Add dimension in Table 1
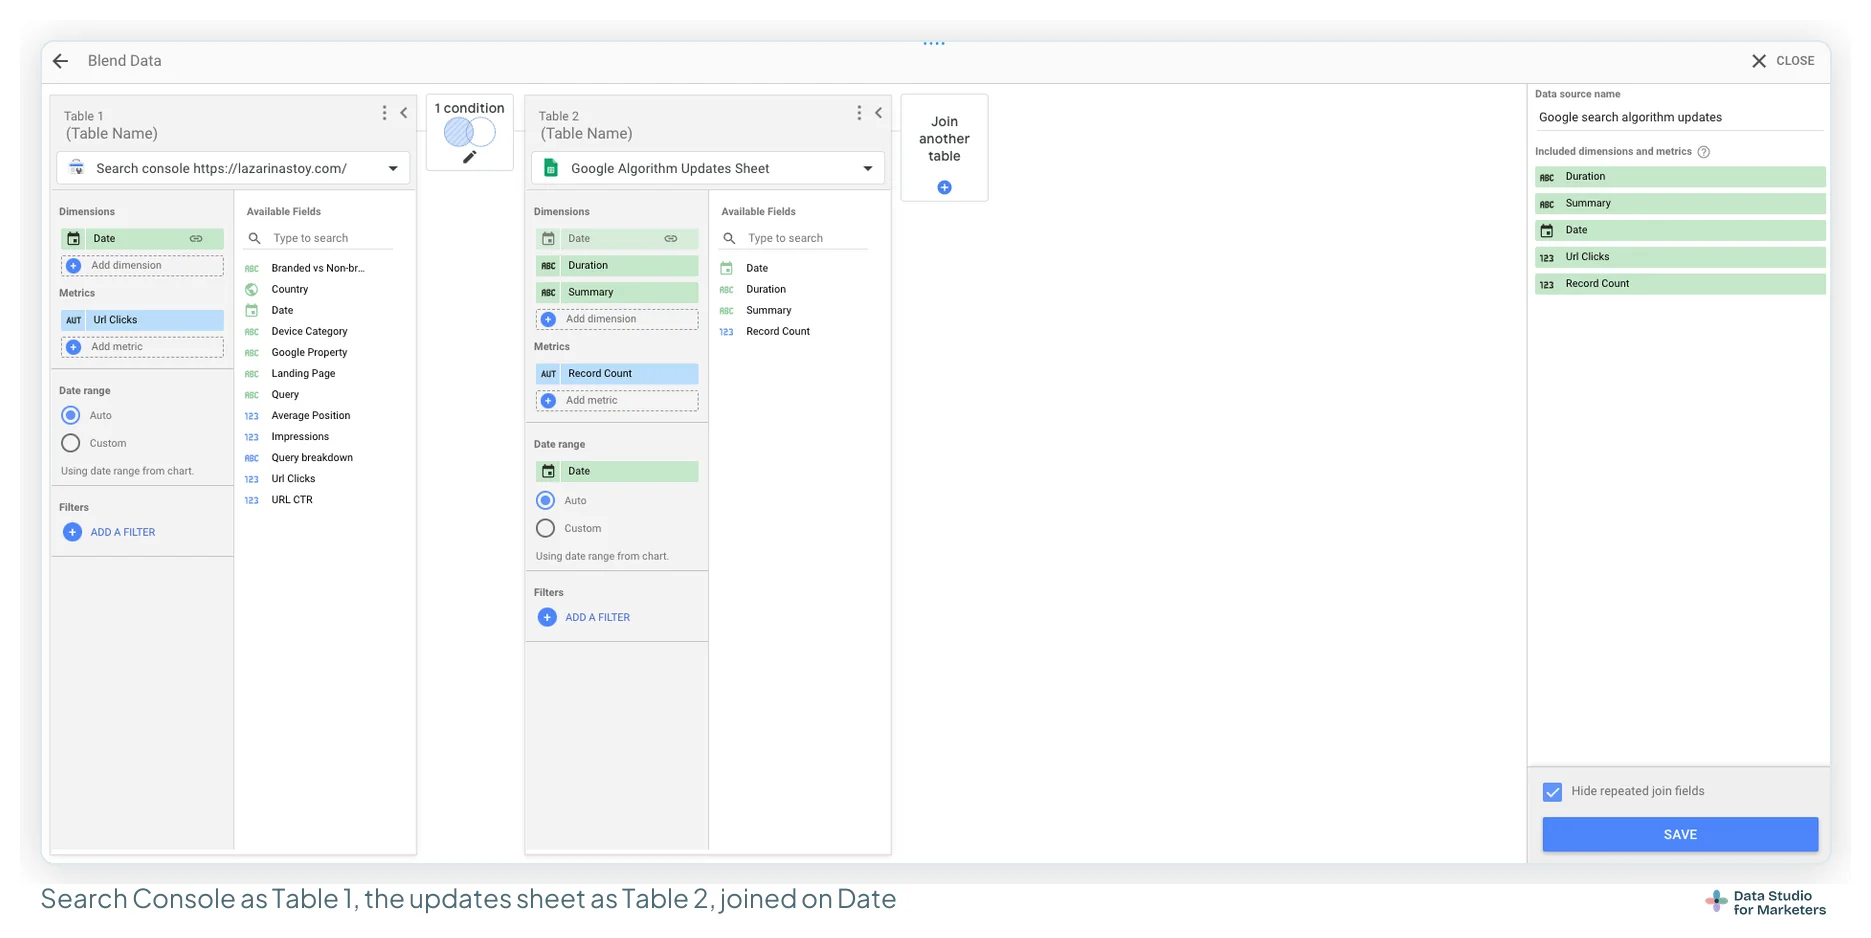Screen dimensions: 1871x938 click(142, 266)
